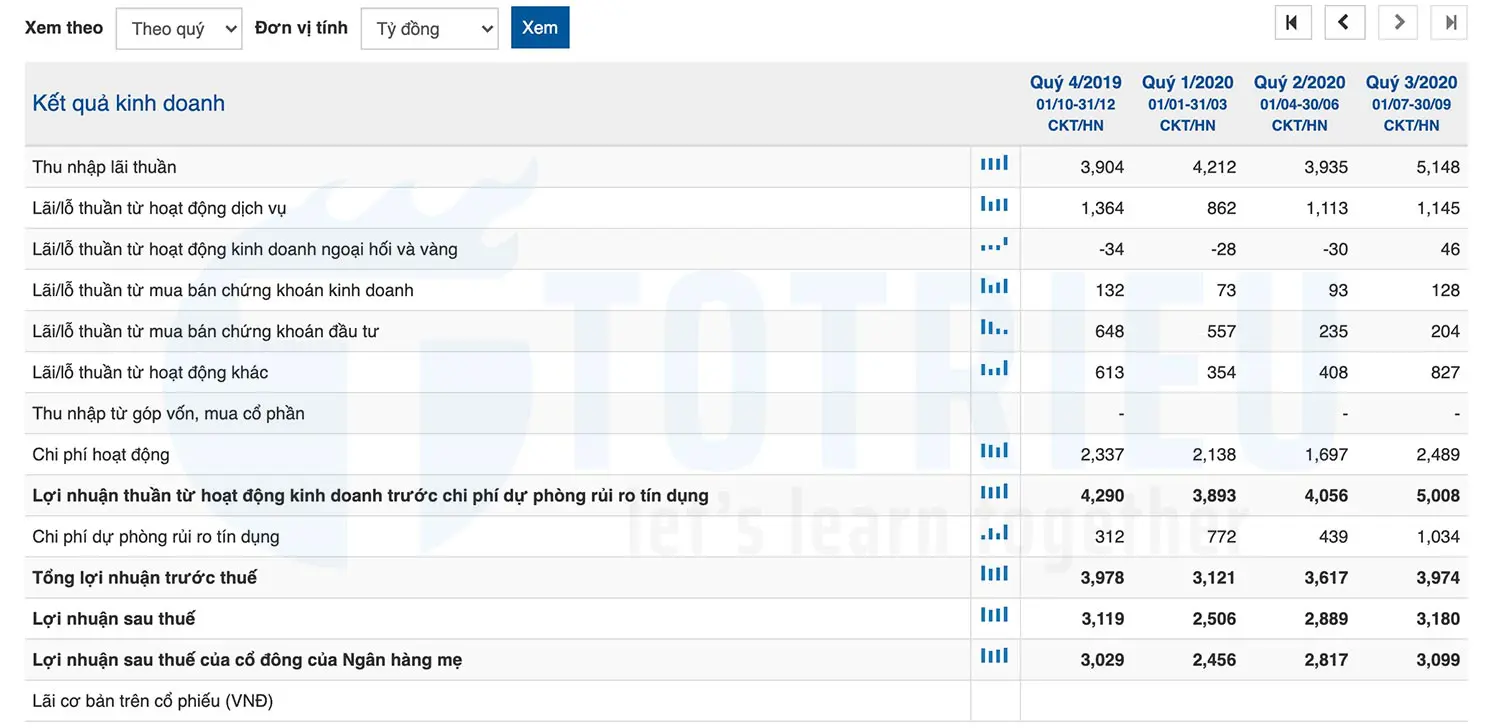Open chart for Tổng lợi nhuận trước thuế
1500x728 pixels.
point(994,574)
